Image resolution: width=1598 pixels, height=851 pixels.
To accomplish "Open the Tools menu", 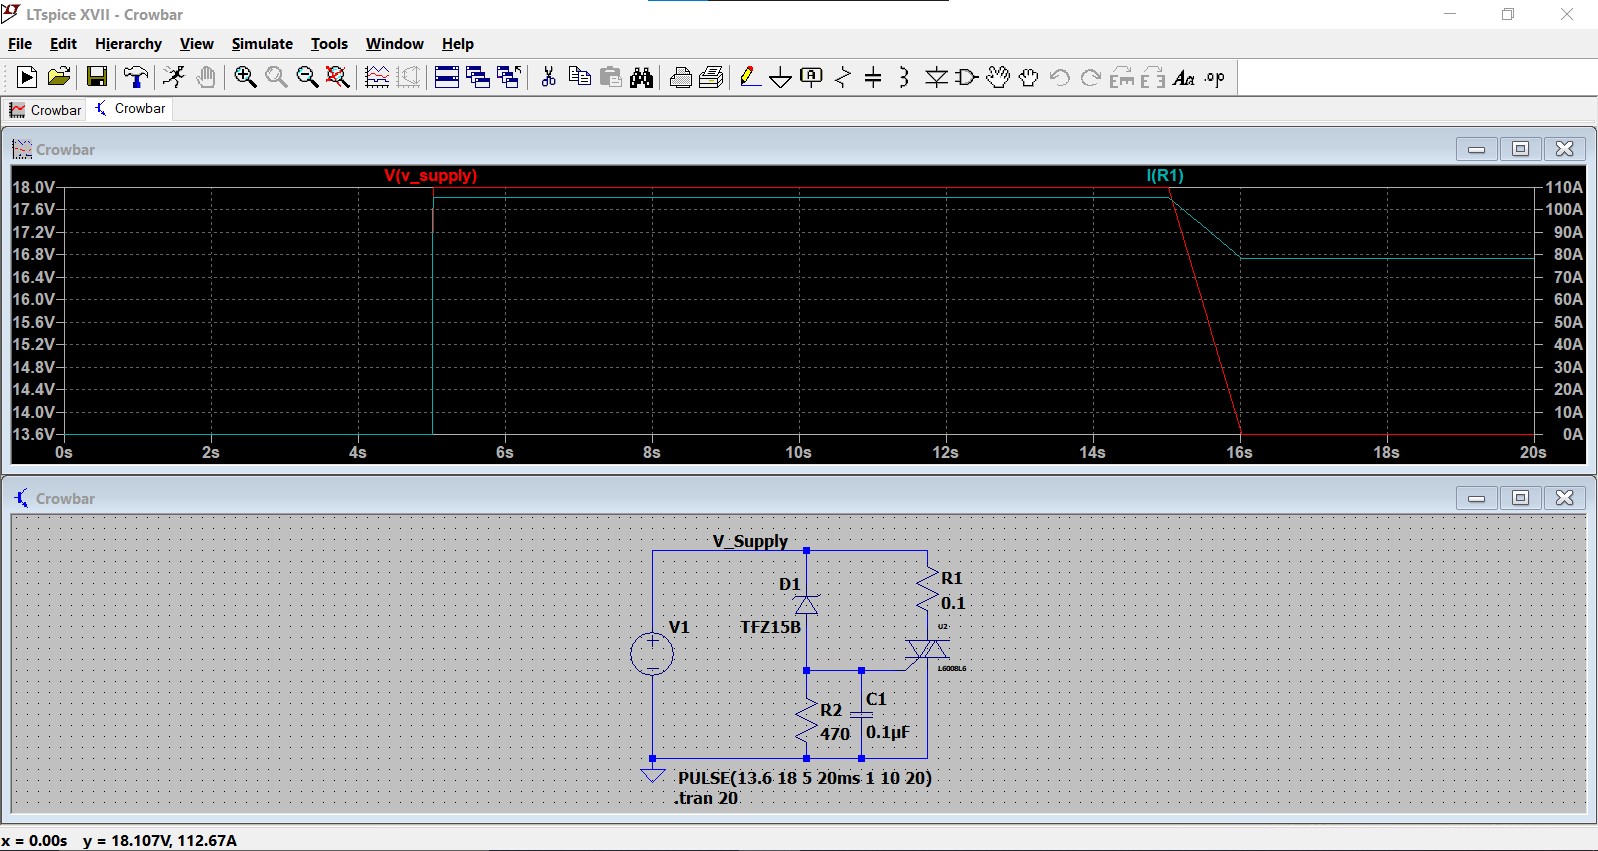I will [329, 44].
